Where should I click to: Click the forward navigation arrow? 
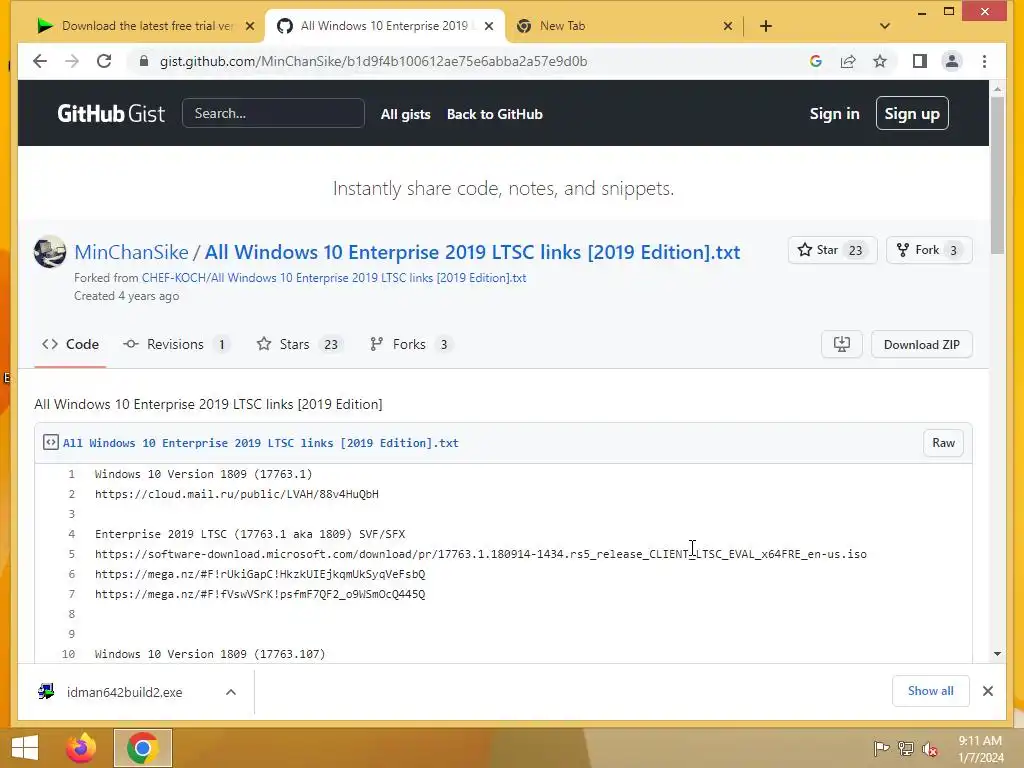72,61
